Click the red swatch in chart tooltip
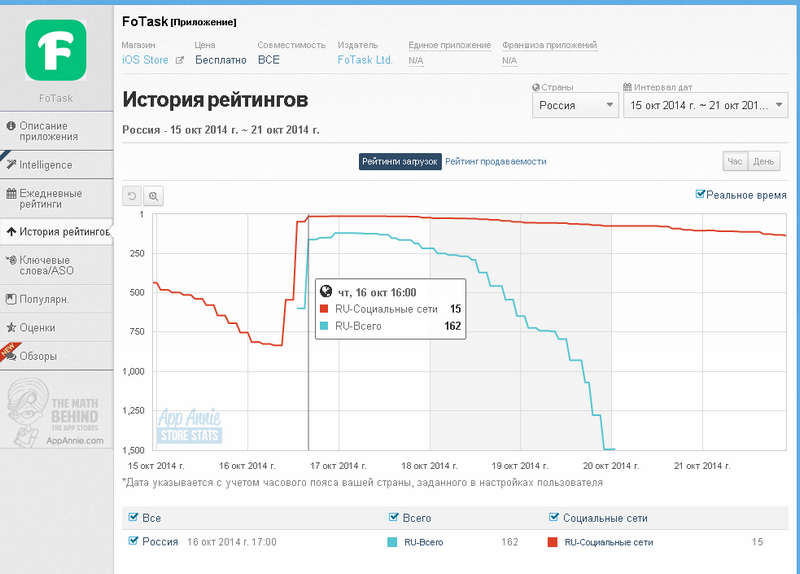Viewport: 800px width, 574px height. tap(323, 309)
